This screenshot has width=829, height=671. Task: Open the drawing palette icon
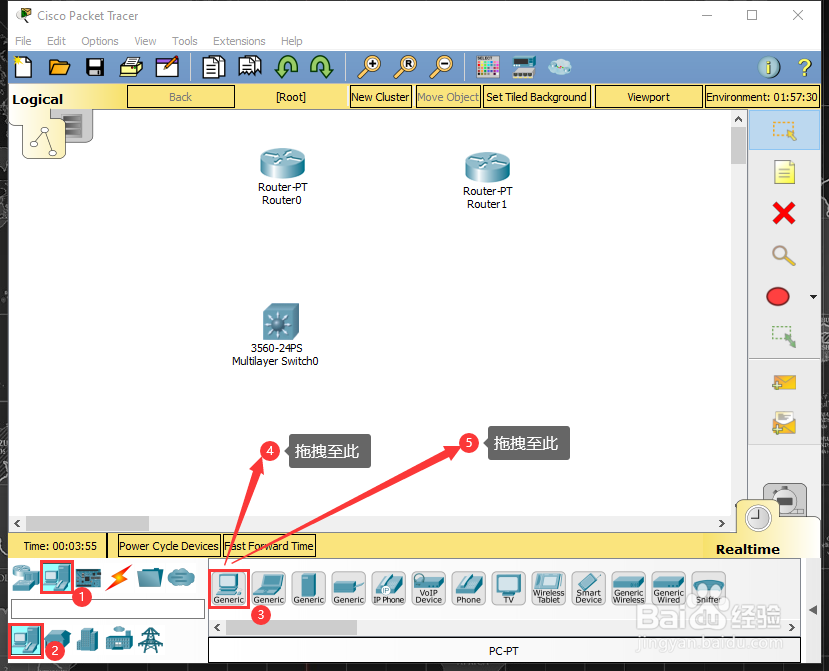point(487,67)
